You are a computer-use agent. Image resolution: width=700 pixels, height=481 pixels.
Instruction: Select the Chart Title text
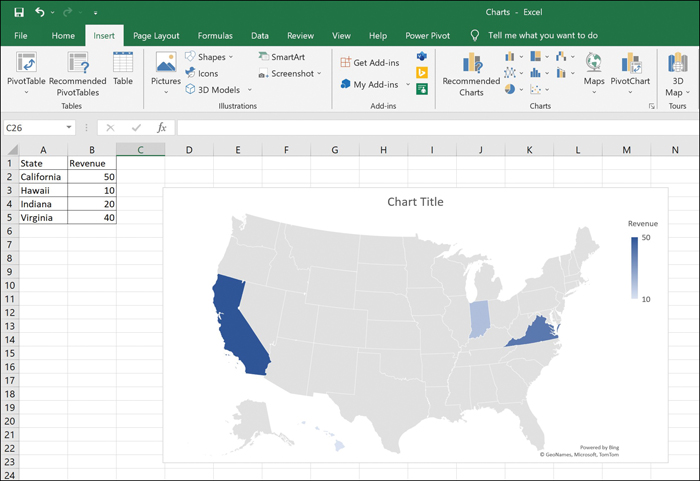pyautogui.click(x=415, y=202)
